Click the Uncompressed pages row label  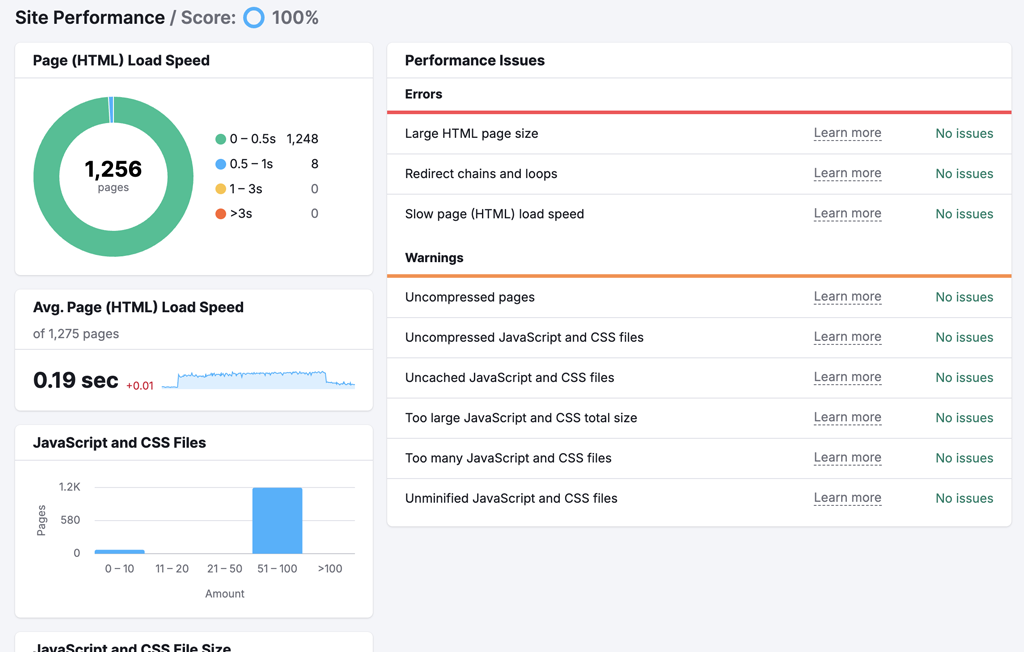coord(470,297)
